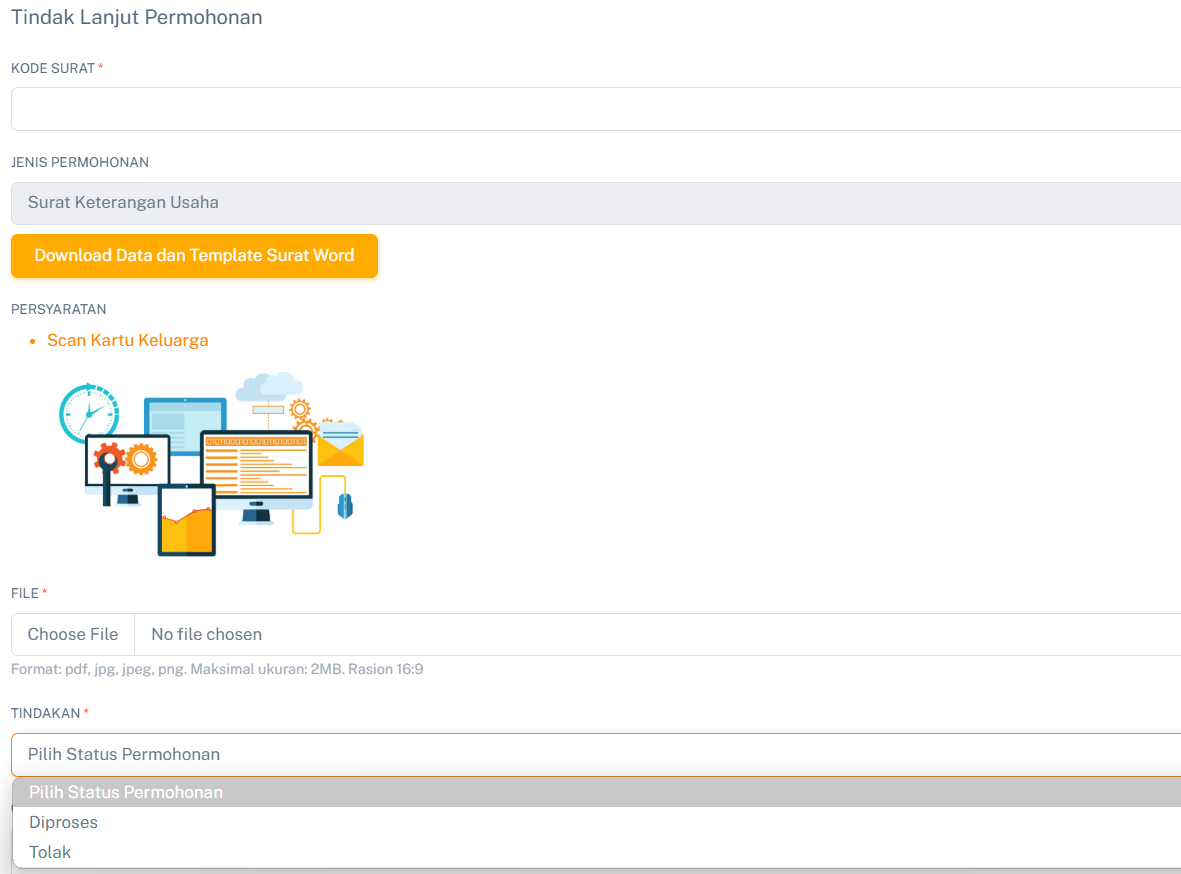
Task: Click the Choose File button
Action: (73, 634)
